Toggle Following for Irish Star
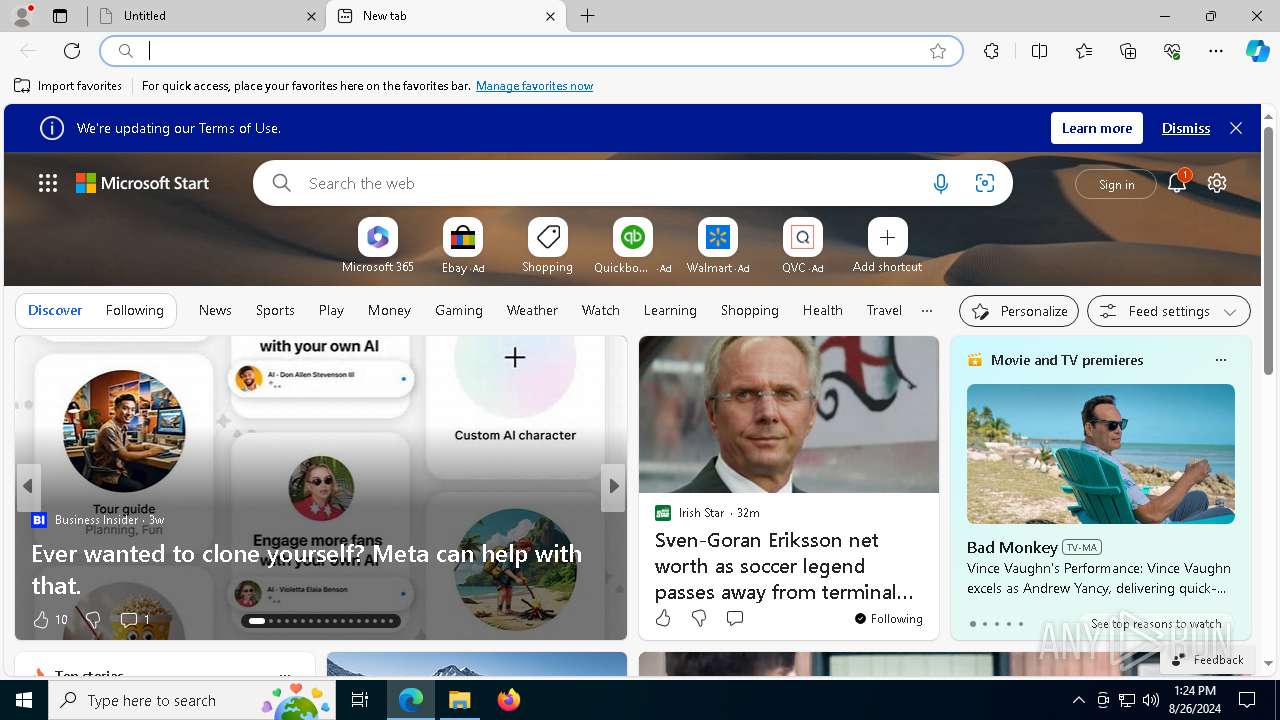Viewport: 1280px width, 720px height. (889, 619)
